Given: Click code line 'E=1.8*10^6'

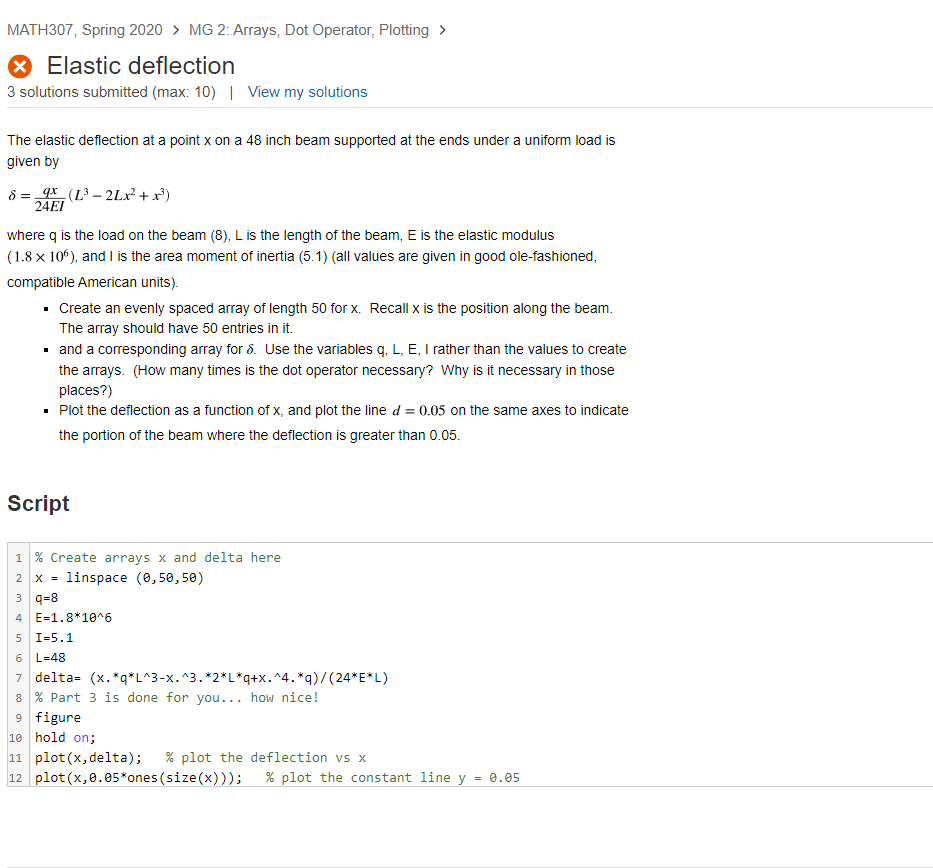Looking at the screenshot, I should click(x=73, y=618).
